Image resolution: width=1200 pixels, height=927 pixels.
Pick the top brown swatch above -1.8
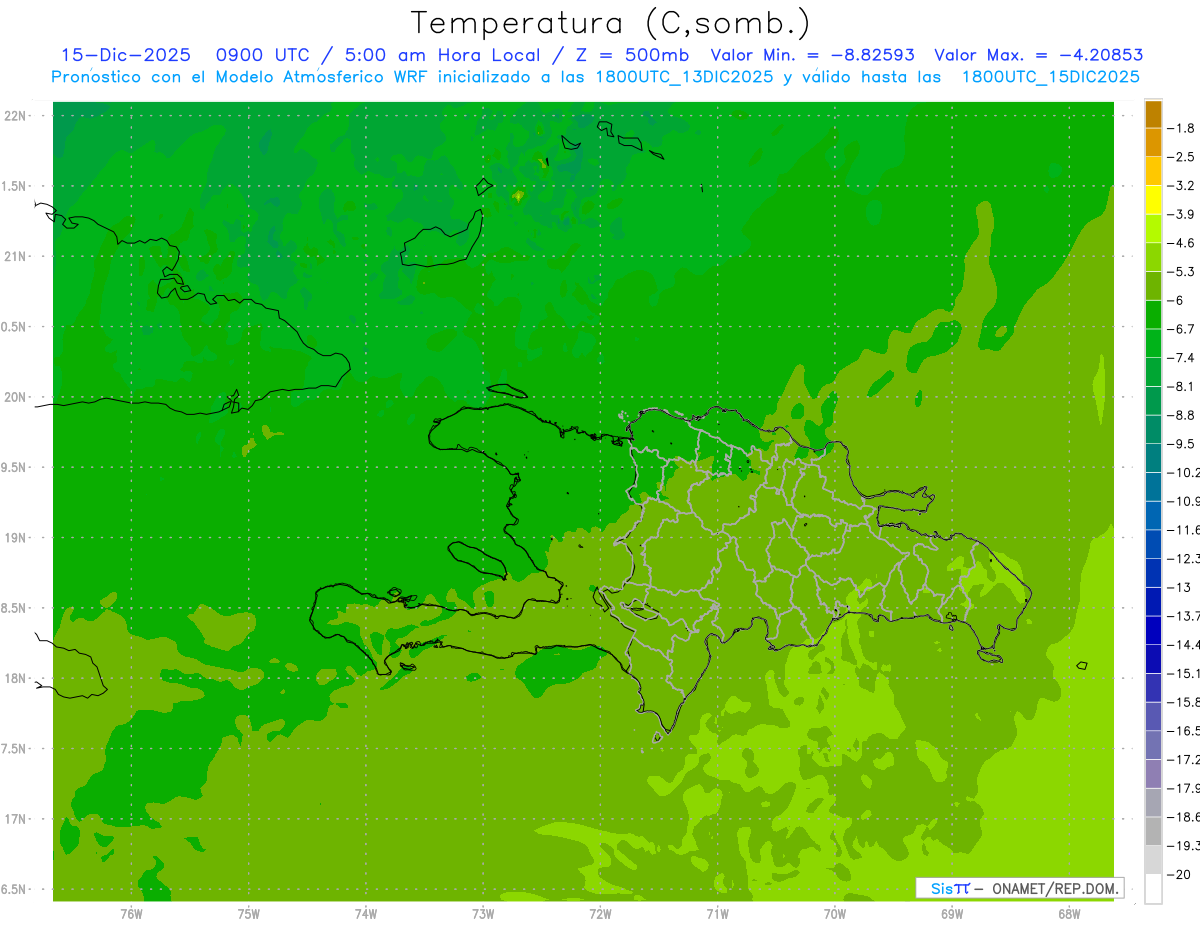point(1153,114)
